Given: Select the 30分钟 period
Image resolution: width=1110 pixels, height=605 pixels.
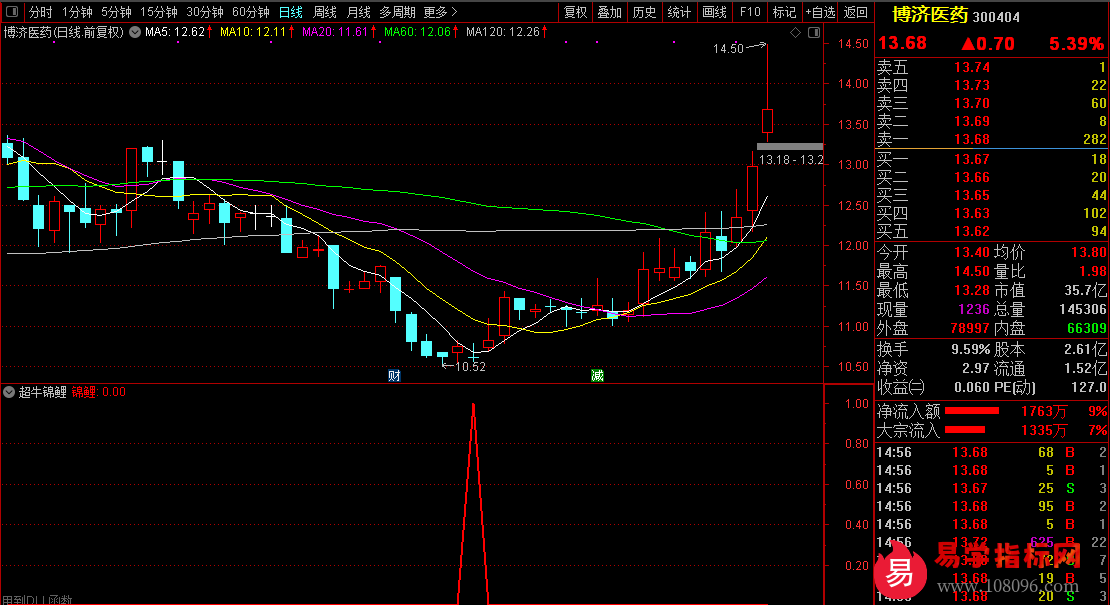Looking at the screenshot, I should tap(205, 12).
